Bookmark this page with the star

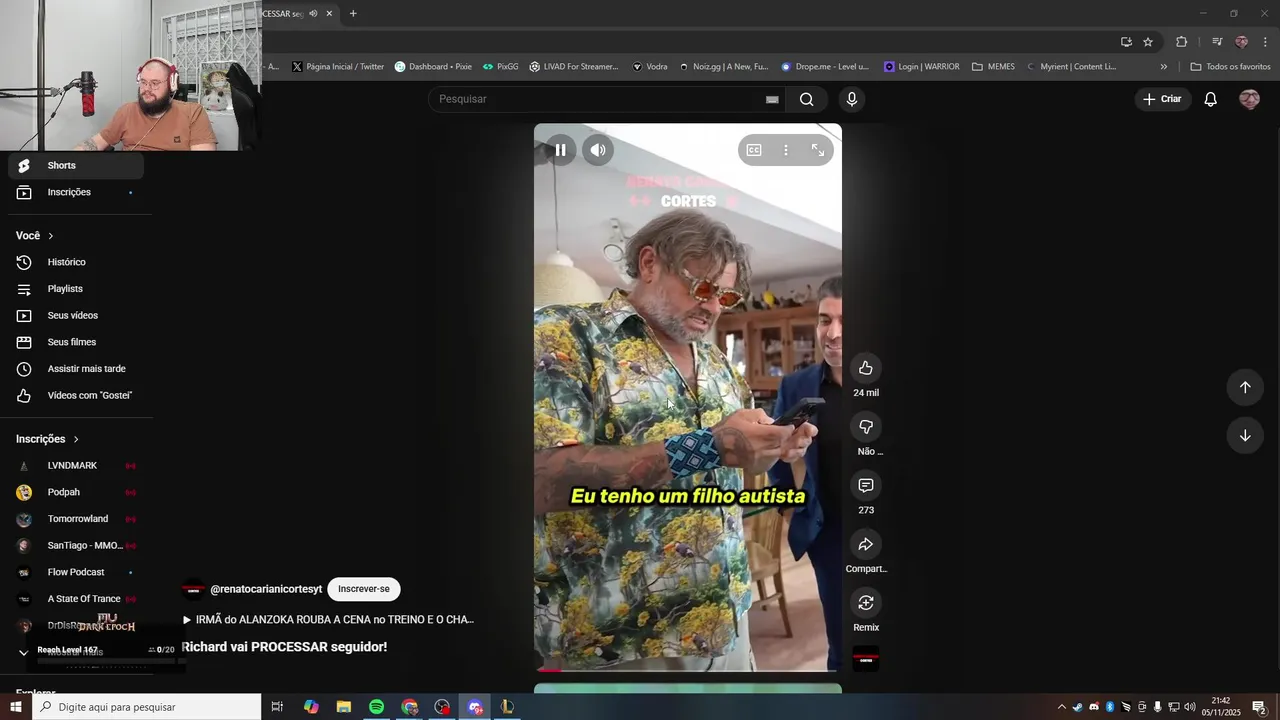pos(1148,42)
